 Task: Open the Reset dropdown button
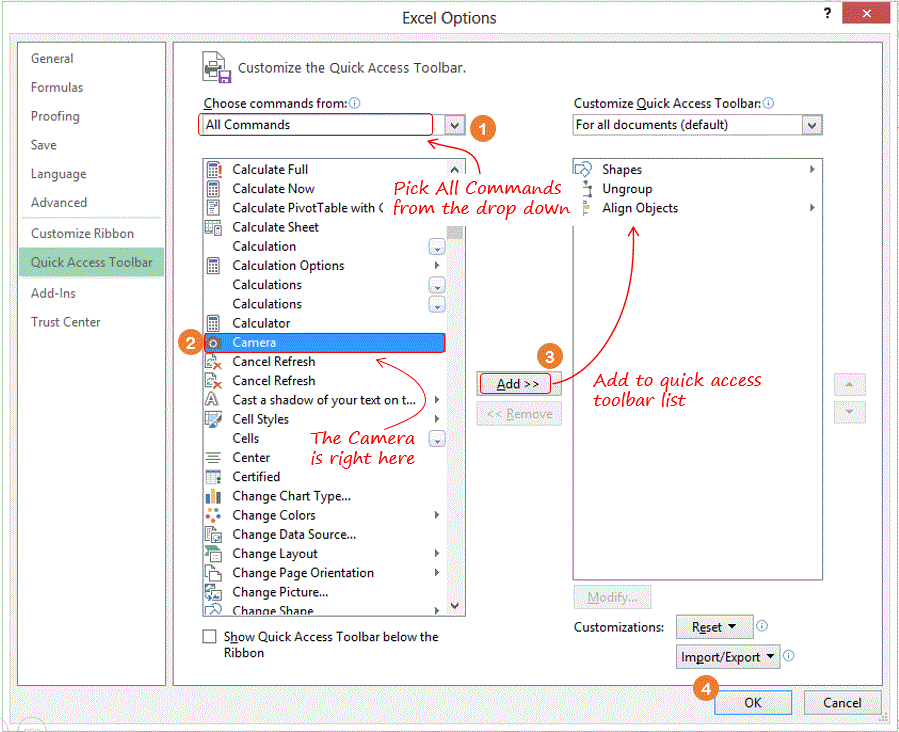tap(714, 627)
